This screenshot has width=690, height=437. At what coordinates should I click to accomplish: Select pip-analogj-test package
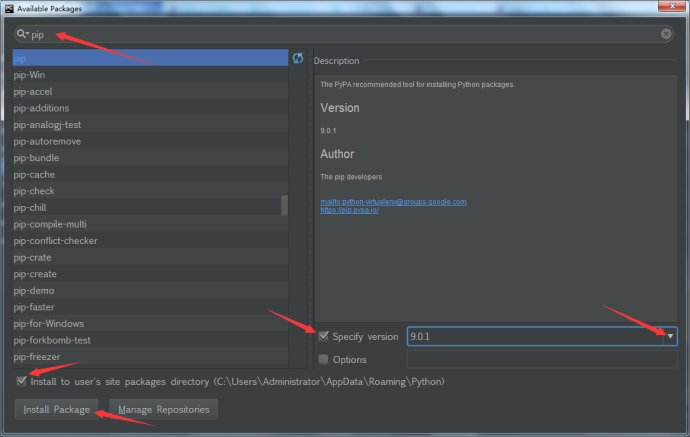tap(150, 125)
